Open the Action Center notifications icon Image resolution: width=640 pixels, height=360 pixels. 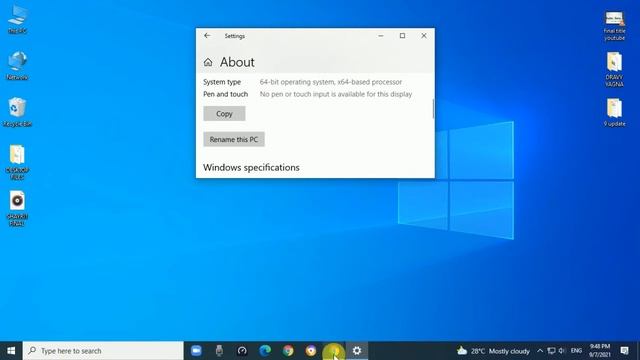coord(624,351)
